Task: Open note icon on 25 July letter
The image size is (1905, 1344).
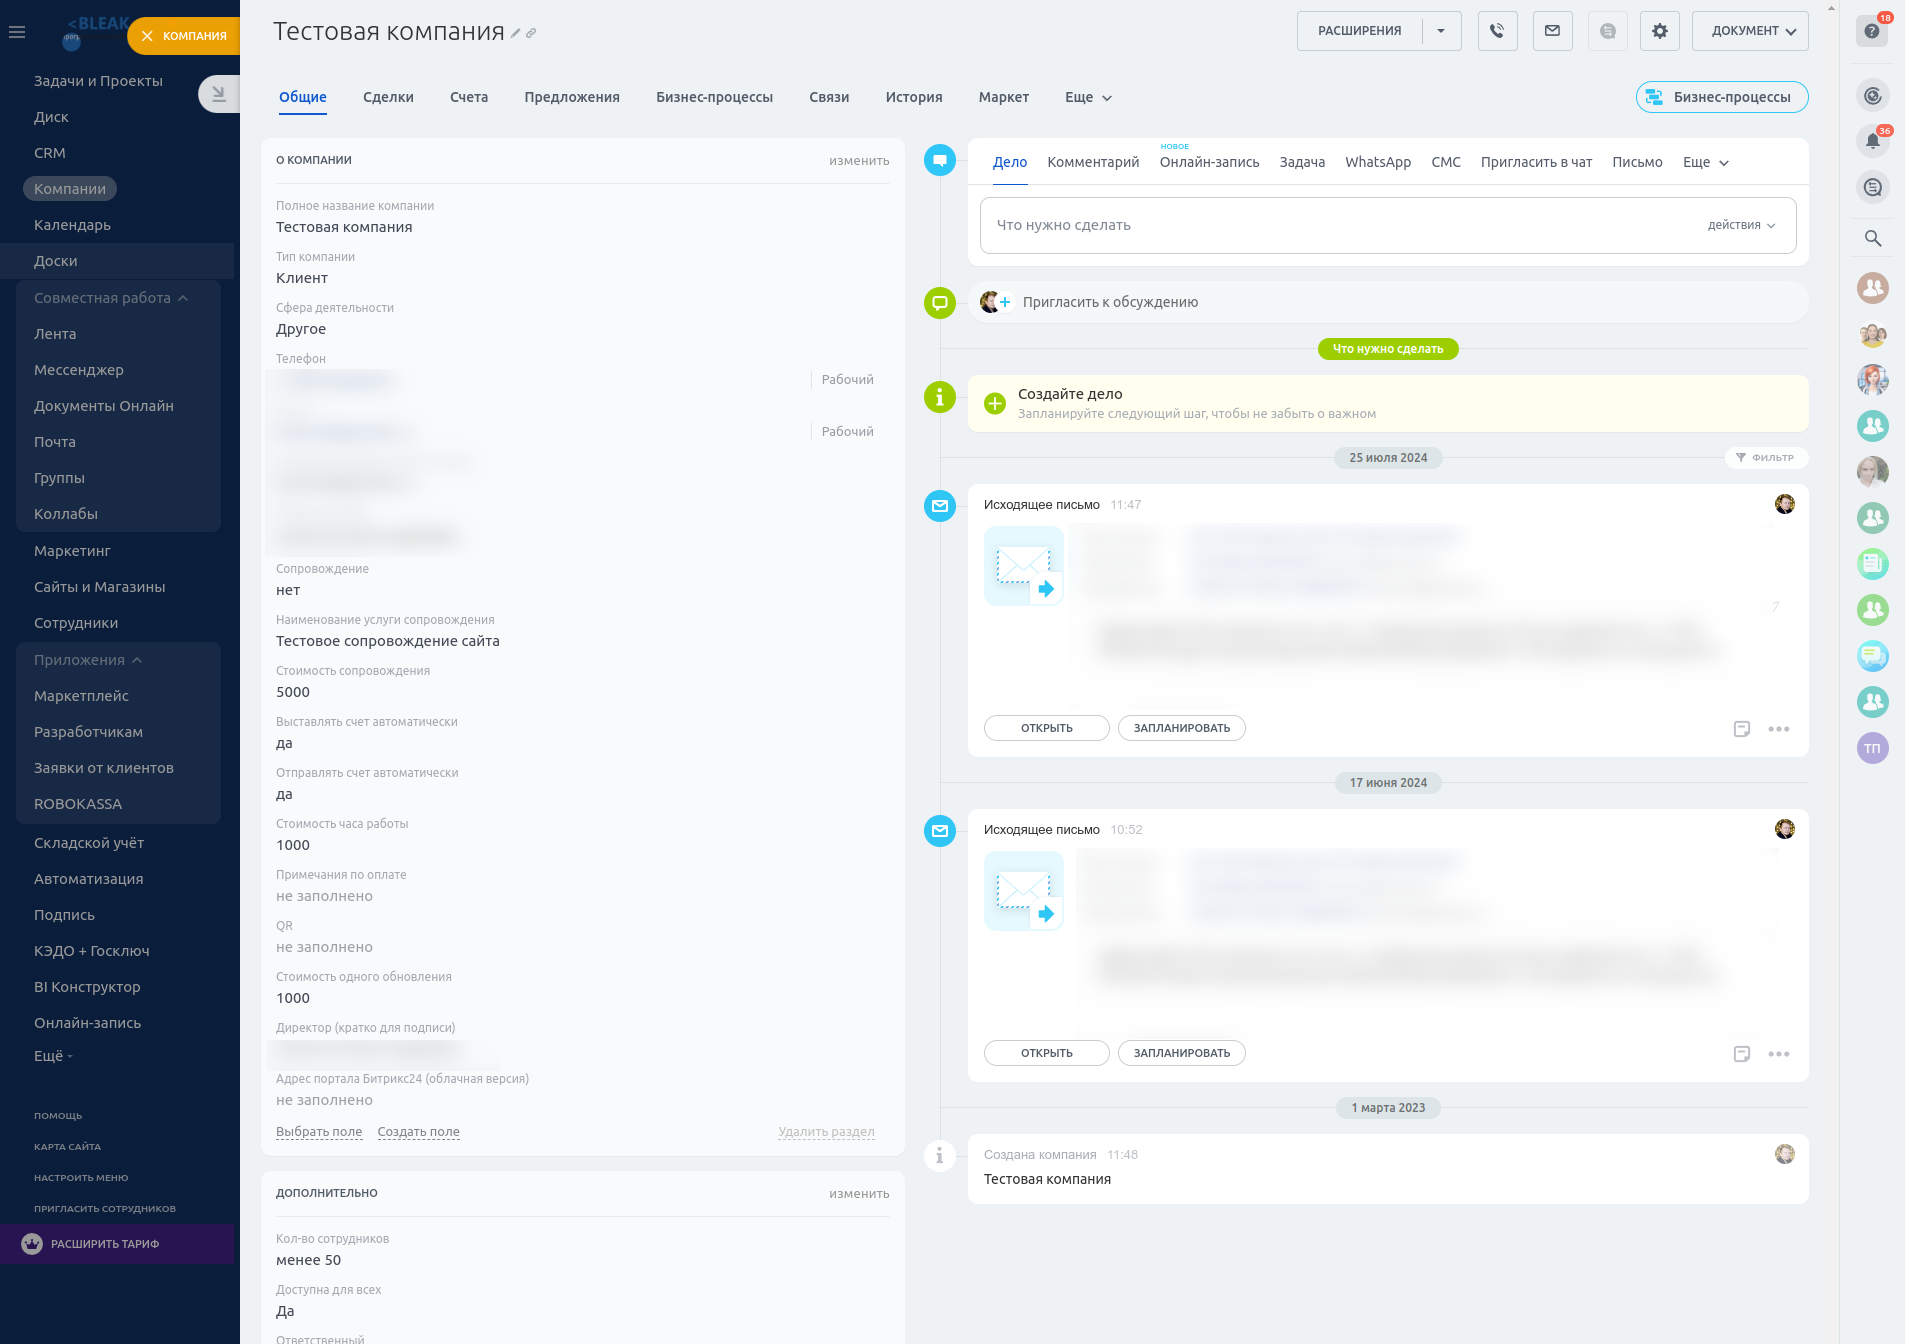Action: [1742, 729]
